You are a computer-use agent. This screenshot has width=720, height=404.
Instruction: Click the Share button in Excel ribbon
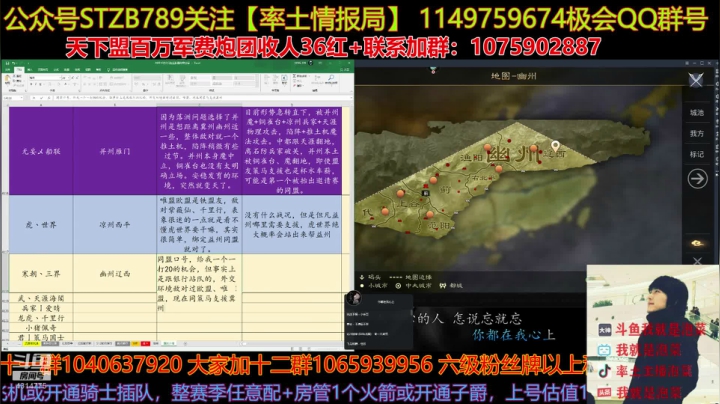[x=345, y=70]
